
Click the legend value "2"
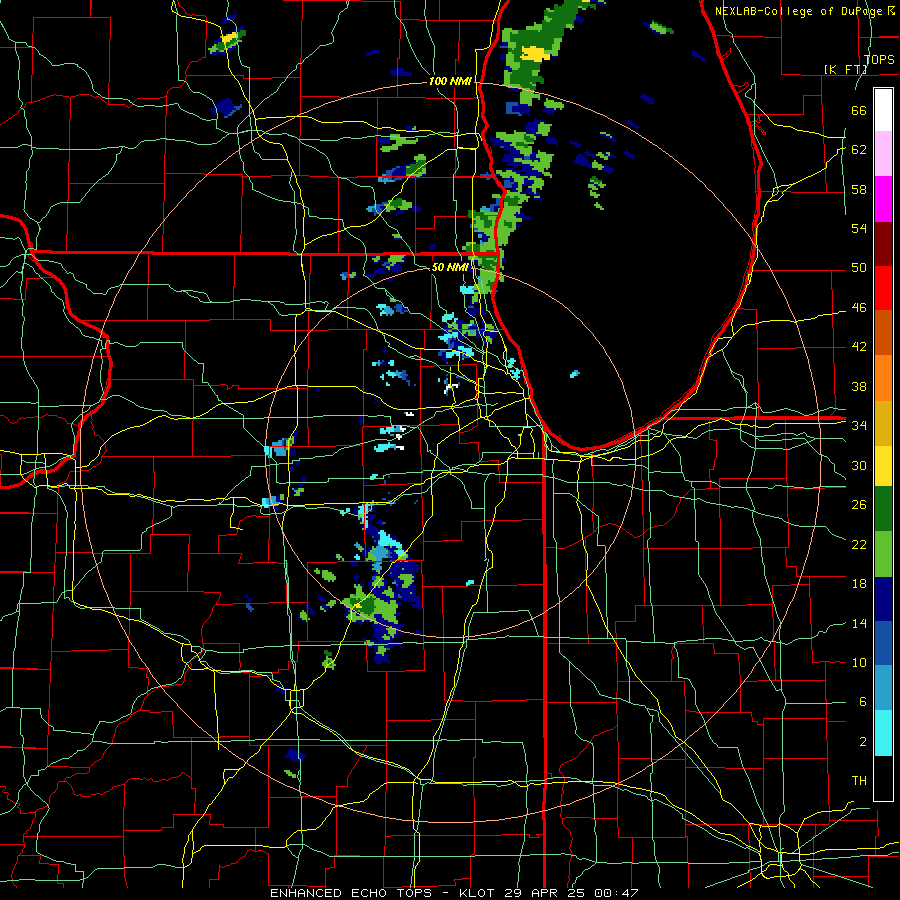coord(862,742)
